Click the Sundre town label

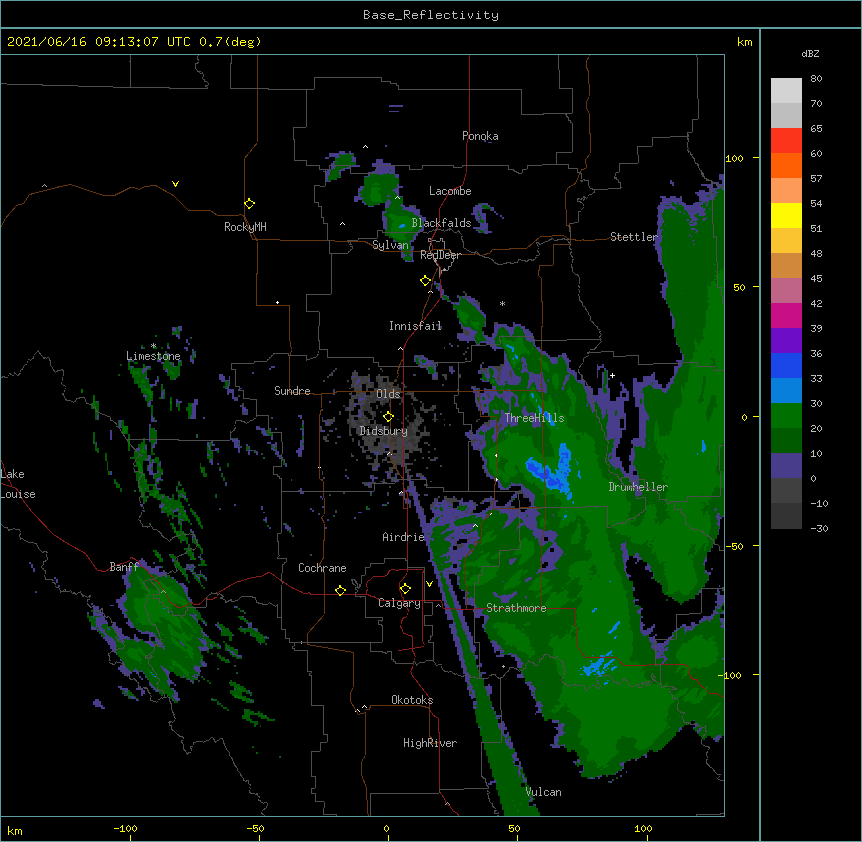tap(292, 391)
